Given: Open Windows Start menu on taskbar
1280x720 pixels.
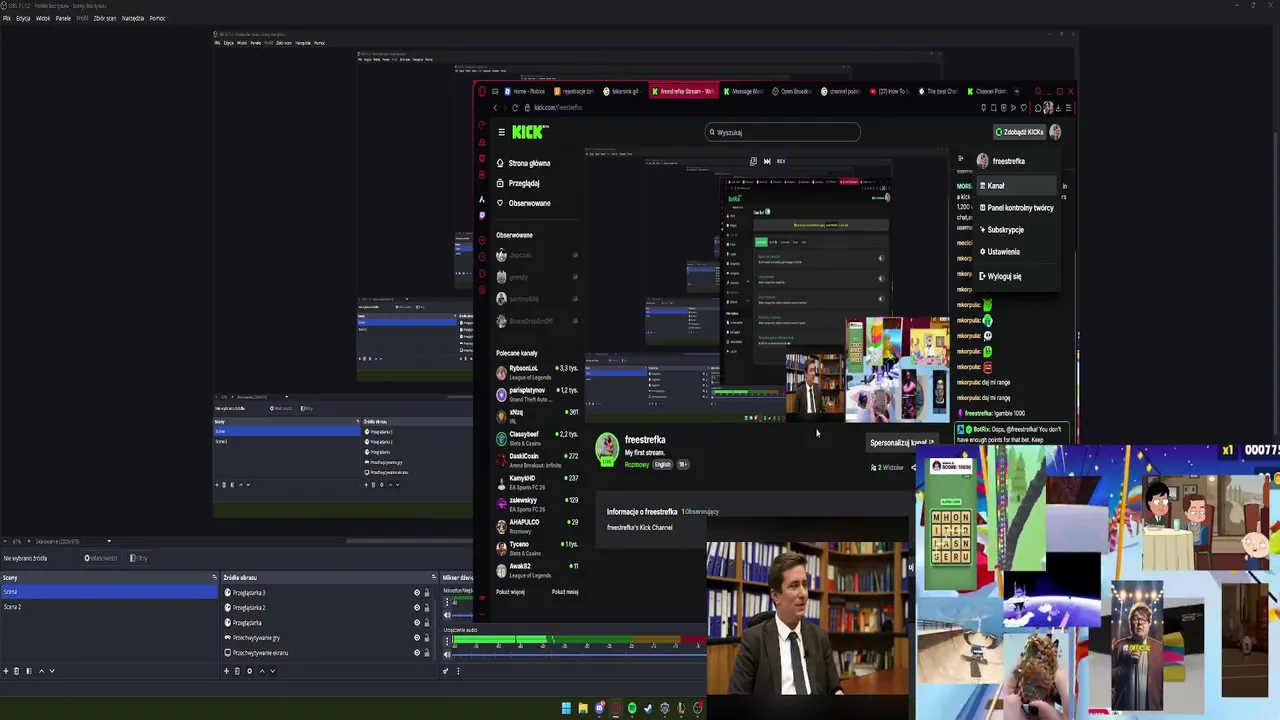Looking at the screenshot, I should point(566,708).
